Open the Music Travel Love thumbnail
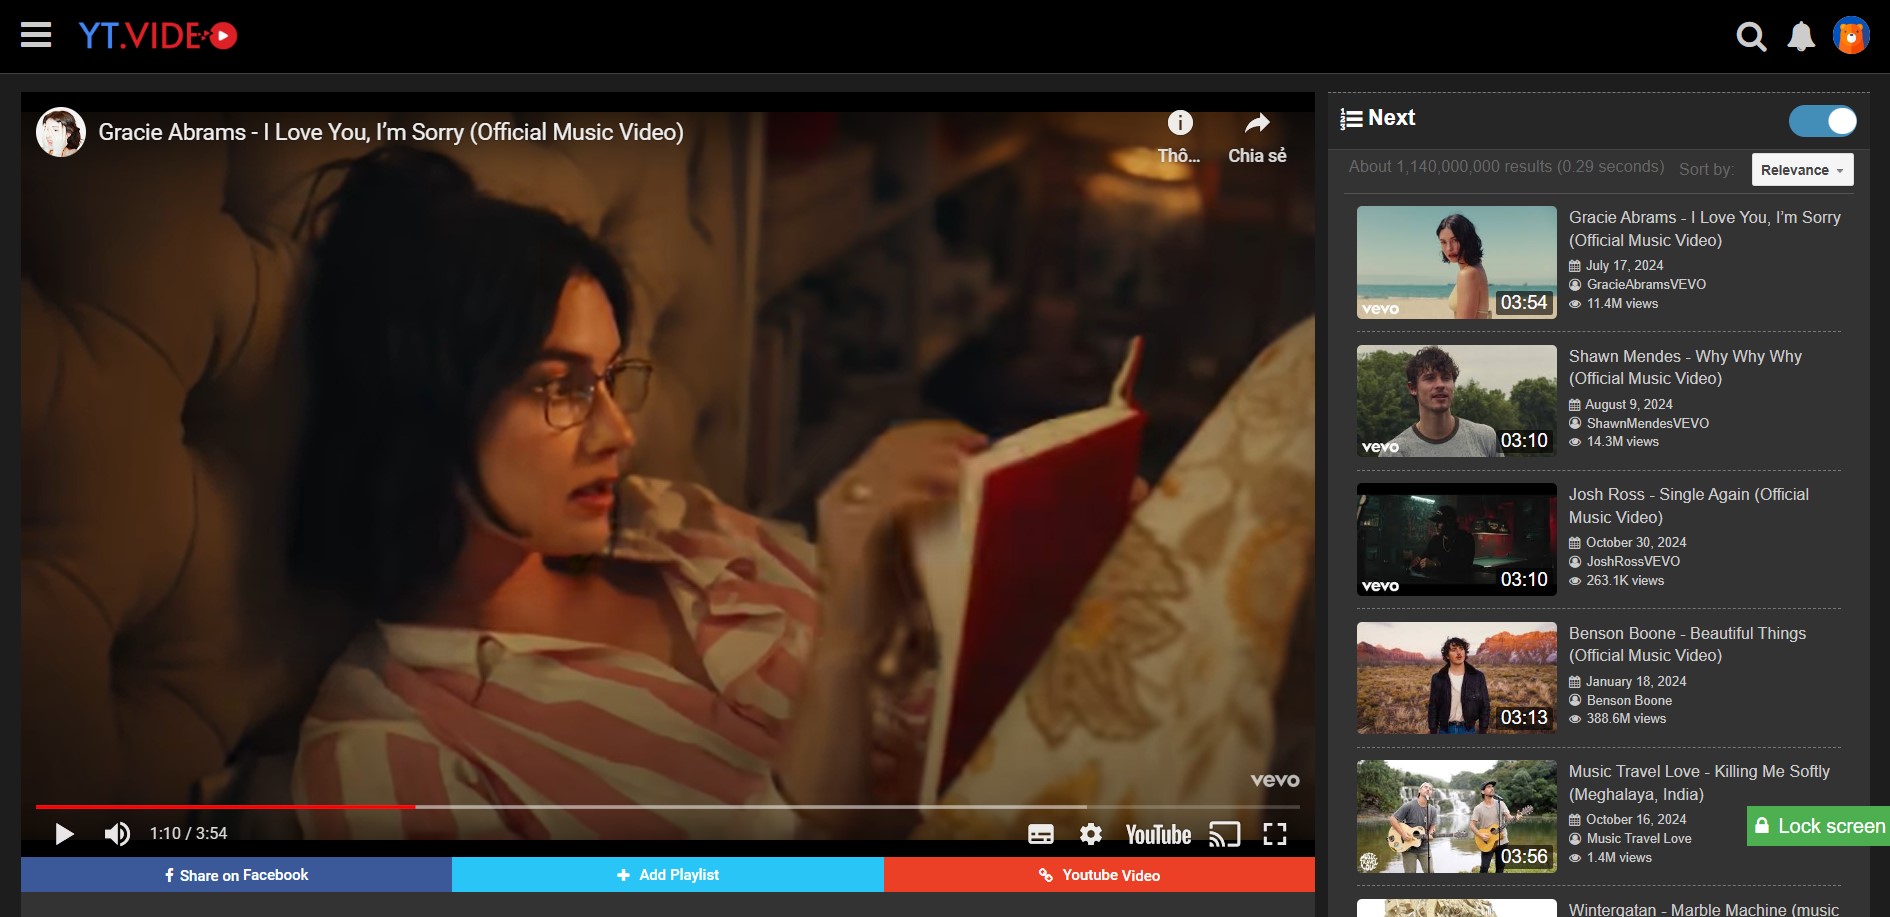Screen dimensions: 1890x917 [x=1457, y=817]
